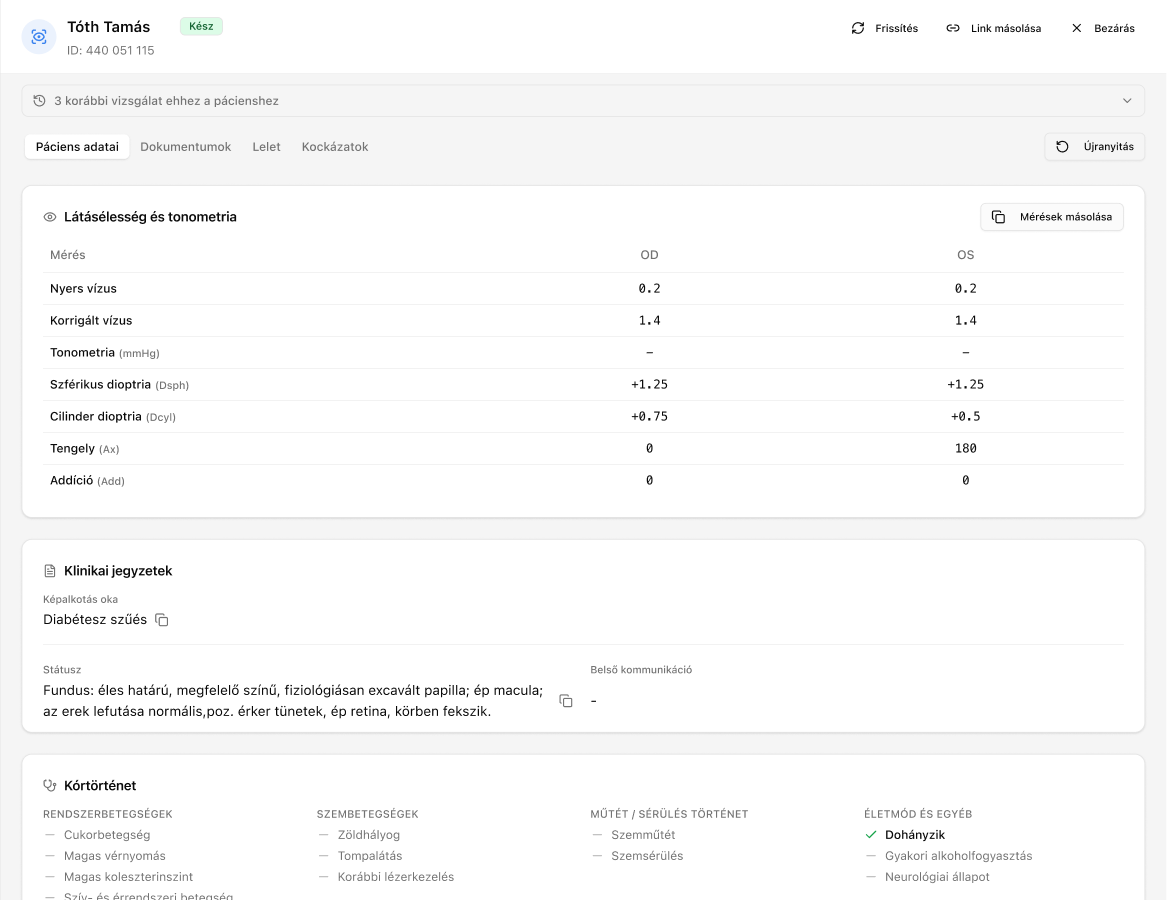
Task: Click the document icon beside Klinikai jegyzetek
Action: pyautogui.click(x=50, y=571)
